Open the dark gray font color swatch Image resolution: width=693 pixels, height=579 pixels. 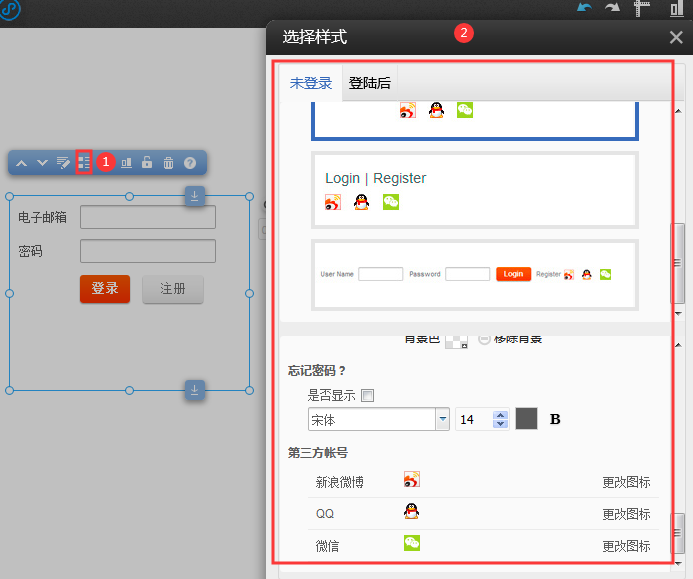click(x=526, y=420)
